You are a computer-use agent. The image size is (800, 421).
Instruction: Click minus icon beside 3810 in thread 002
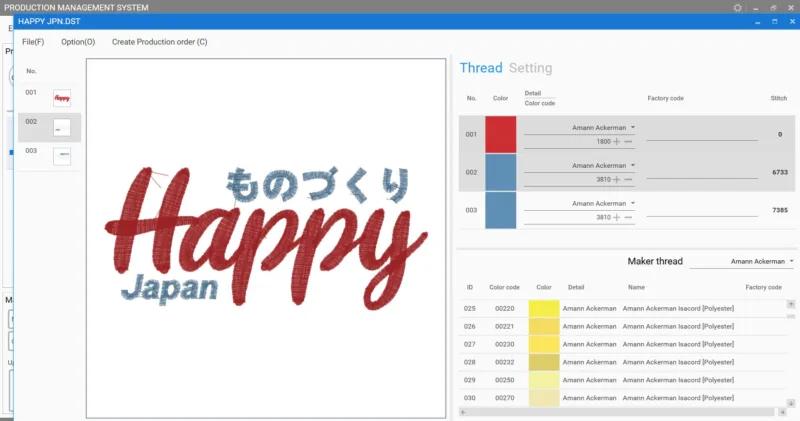tap(628, 180)
